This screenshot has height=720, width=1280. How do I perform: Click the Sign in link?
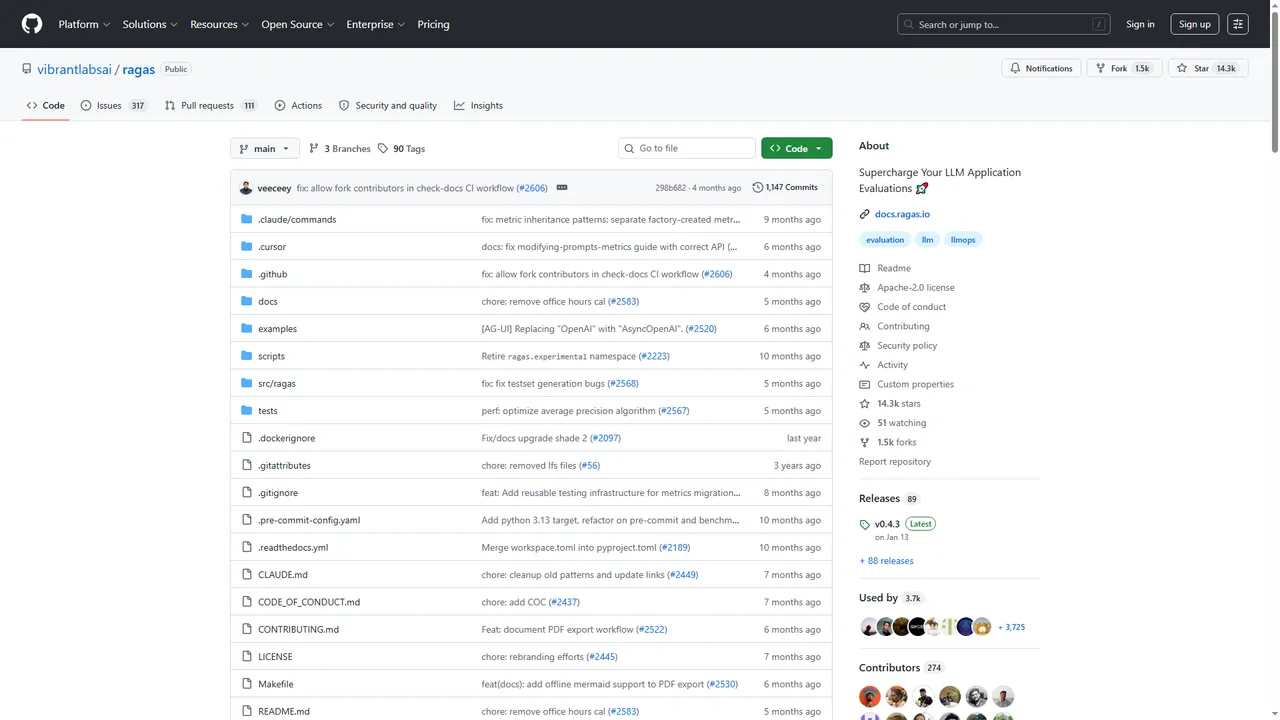pos(1140,24)
